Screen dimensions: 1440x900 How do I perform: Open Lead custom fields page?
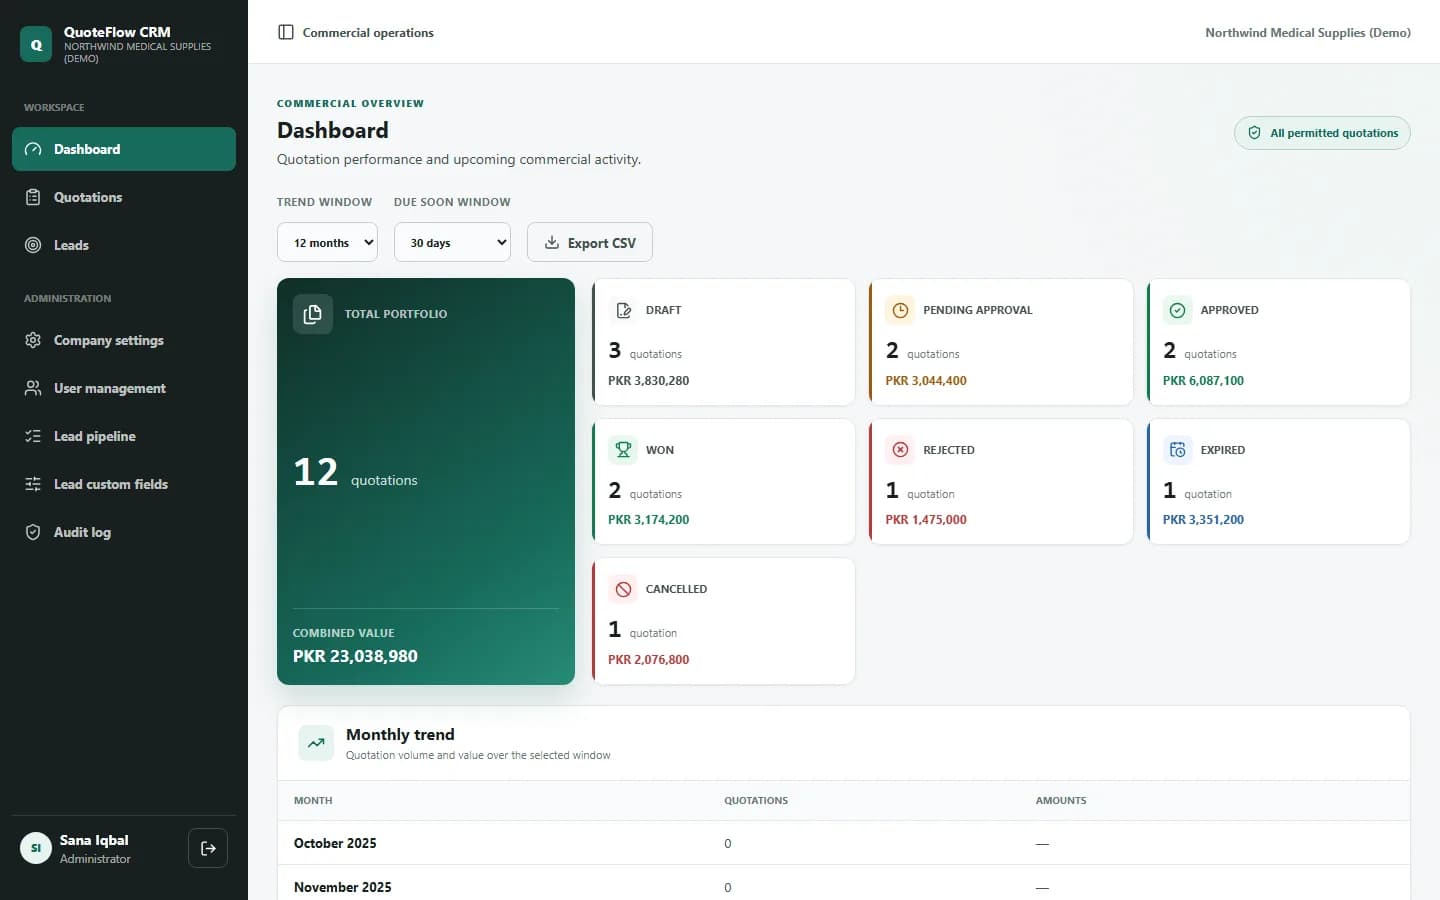124,484
